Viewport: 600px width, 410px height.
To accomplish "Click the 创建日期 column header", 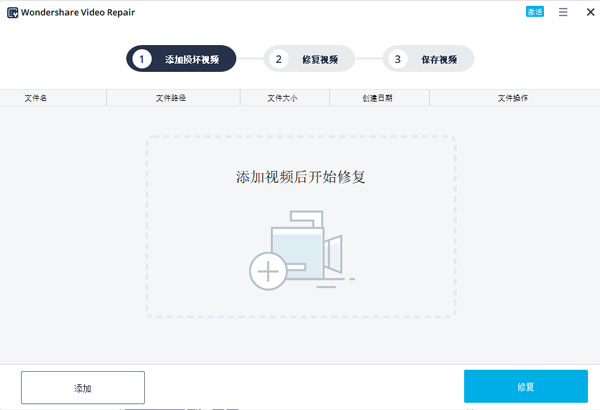I will click(x=377, y=98).
